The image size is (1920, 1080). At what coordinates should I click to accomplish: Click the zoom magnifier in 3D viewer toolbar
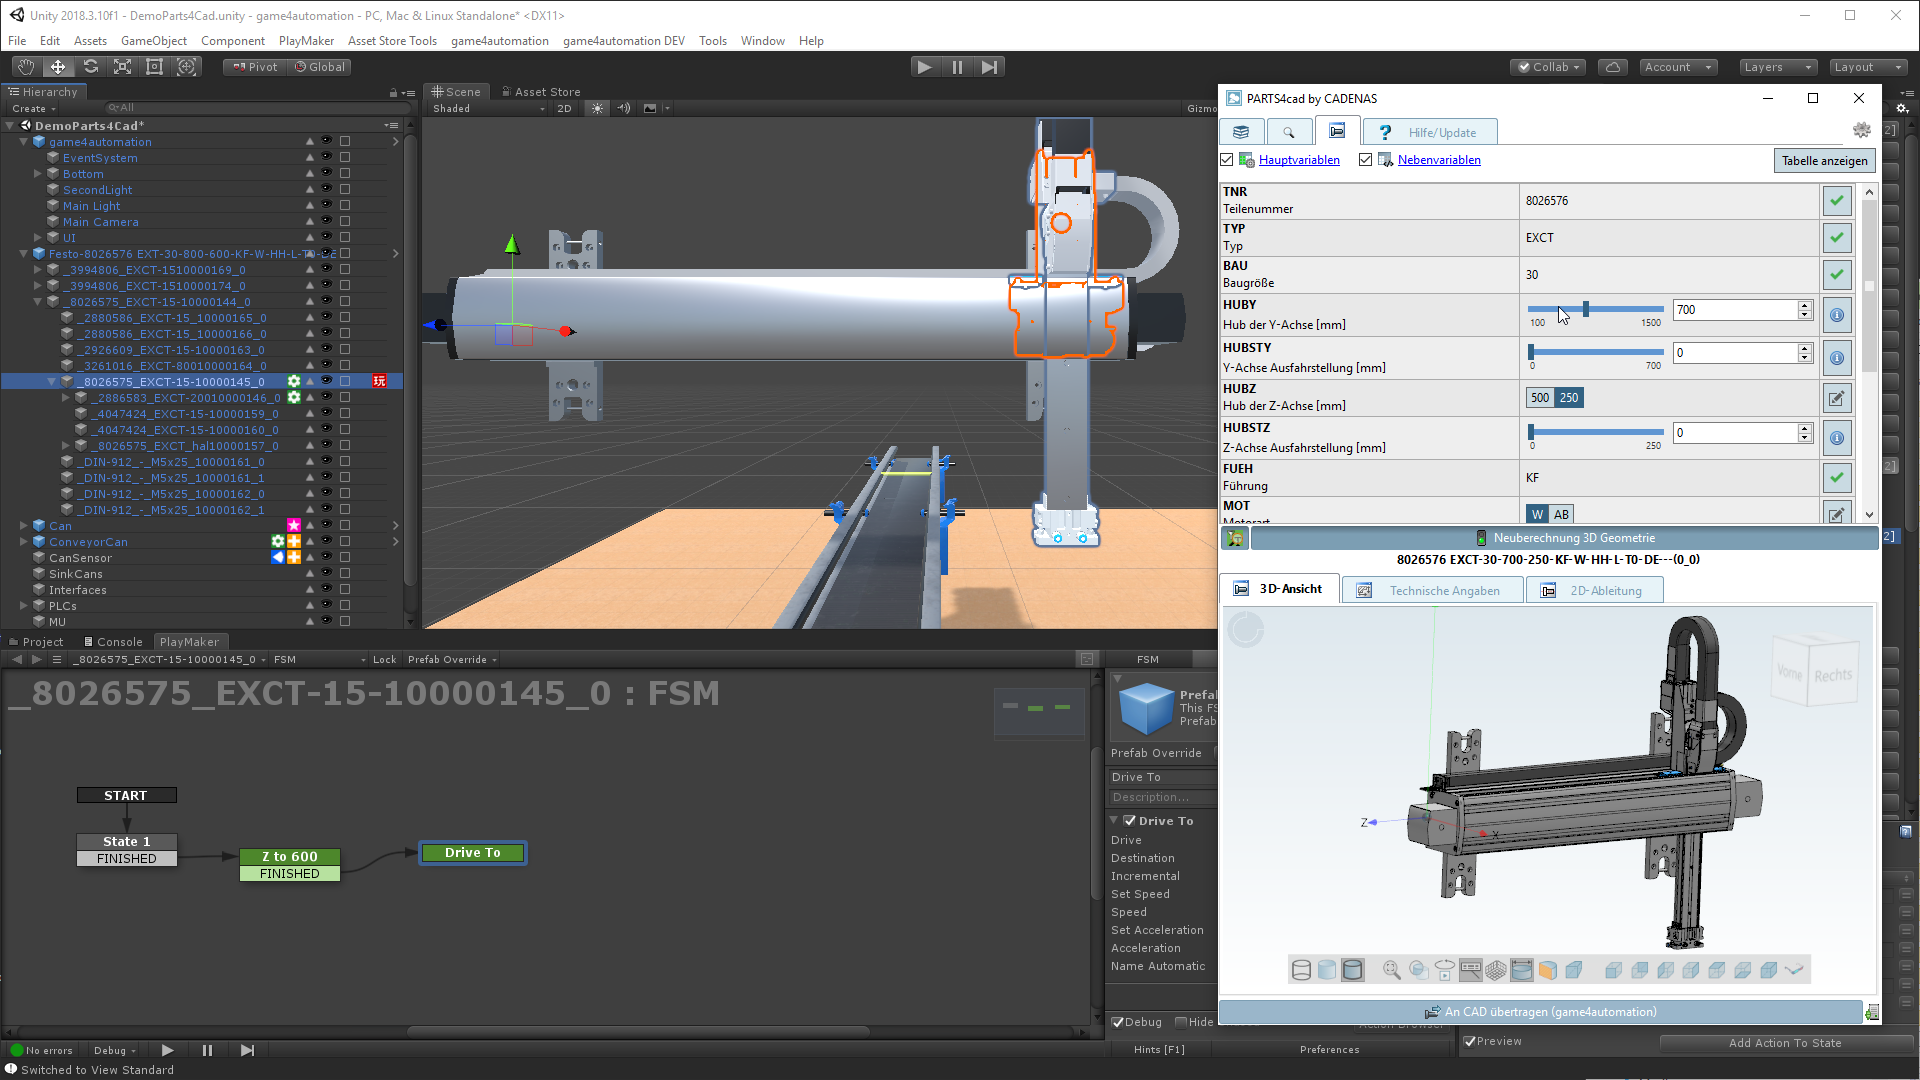click(1391, 969)
